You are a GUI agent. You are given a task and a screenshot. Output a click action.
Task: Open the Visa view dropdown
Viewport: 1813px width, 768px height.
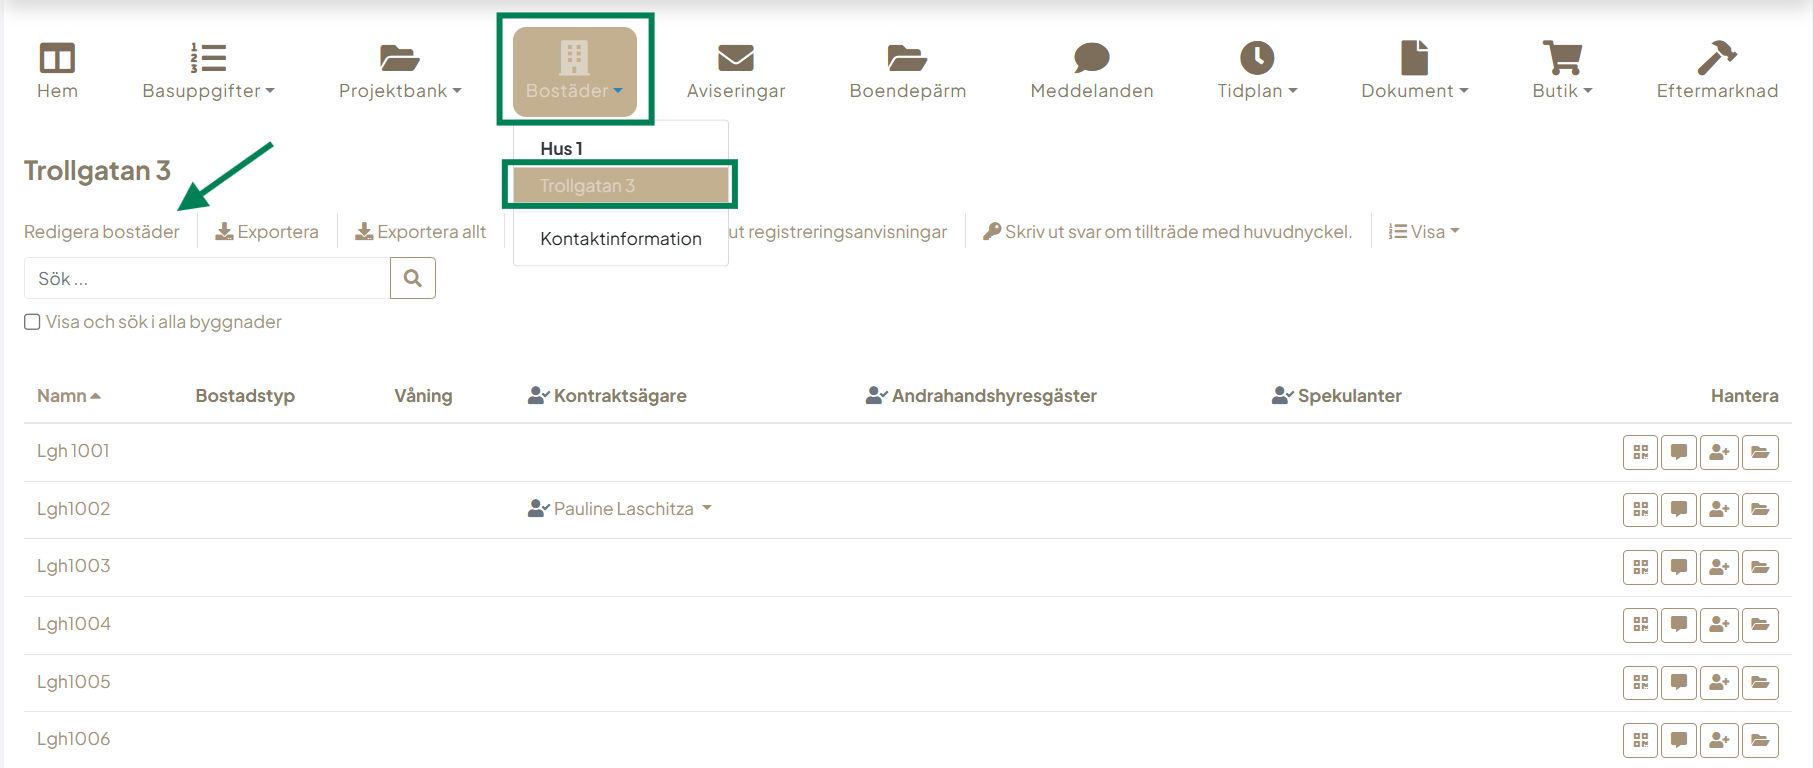point(1424,232)
